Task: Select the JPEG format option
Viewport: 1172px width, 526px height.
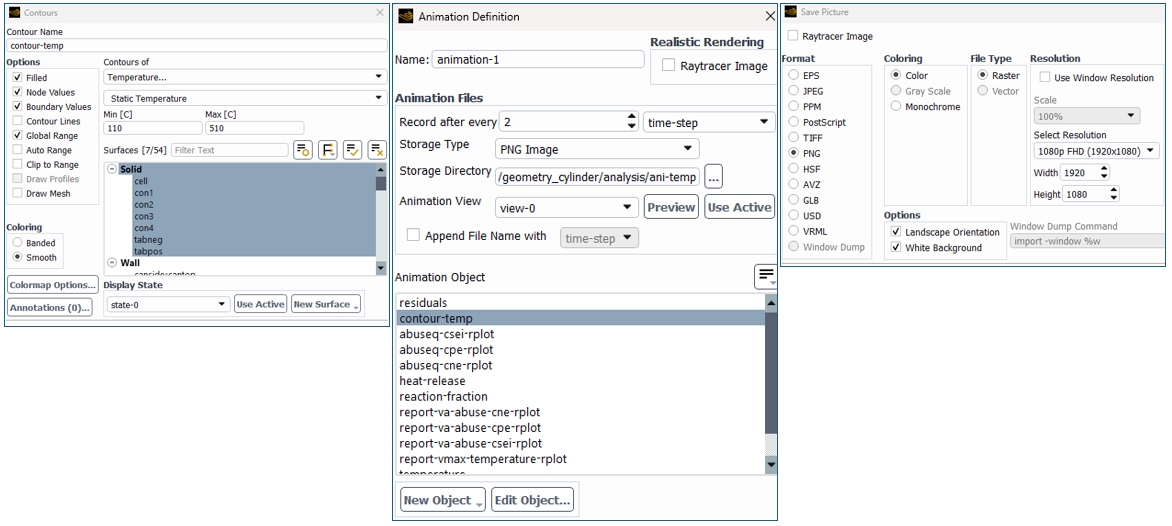Action: (793, 90)
